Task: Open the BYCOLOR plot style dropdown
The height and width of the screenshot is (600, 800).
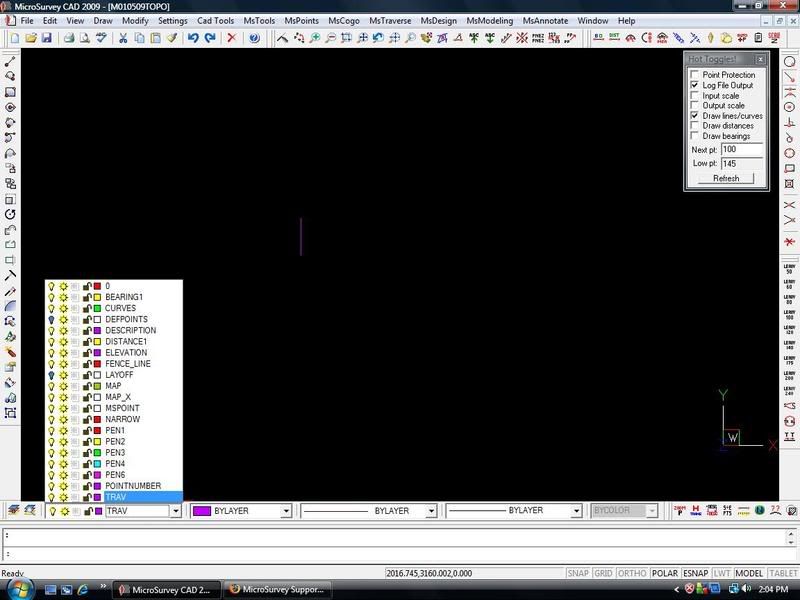Action: pos(652,511)
